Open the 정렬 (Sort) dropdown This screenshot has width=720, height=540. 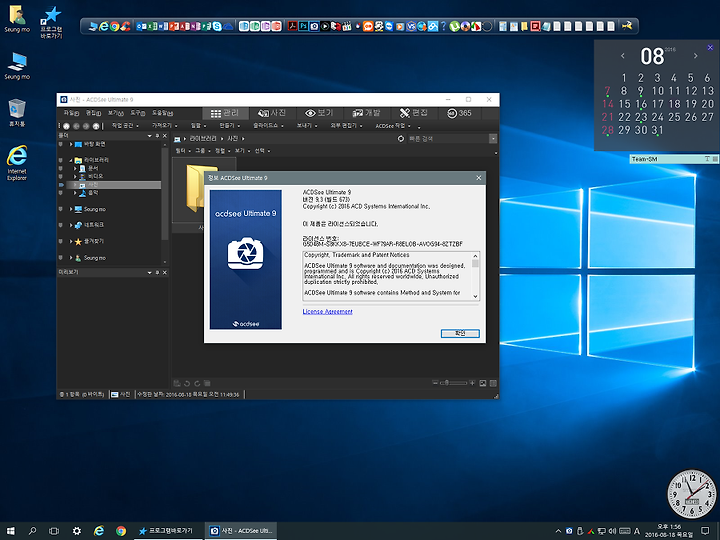pos(222,151)
